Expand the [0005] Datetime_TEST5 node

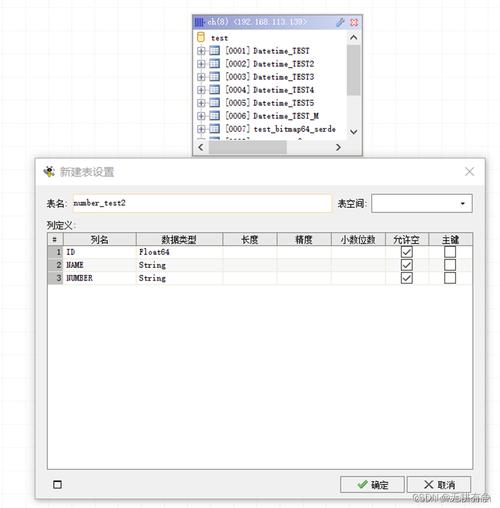pos(201,103)
